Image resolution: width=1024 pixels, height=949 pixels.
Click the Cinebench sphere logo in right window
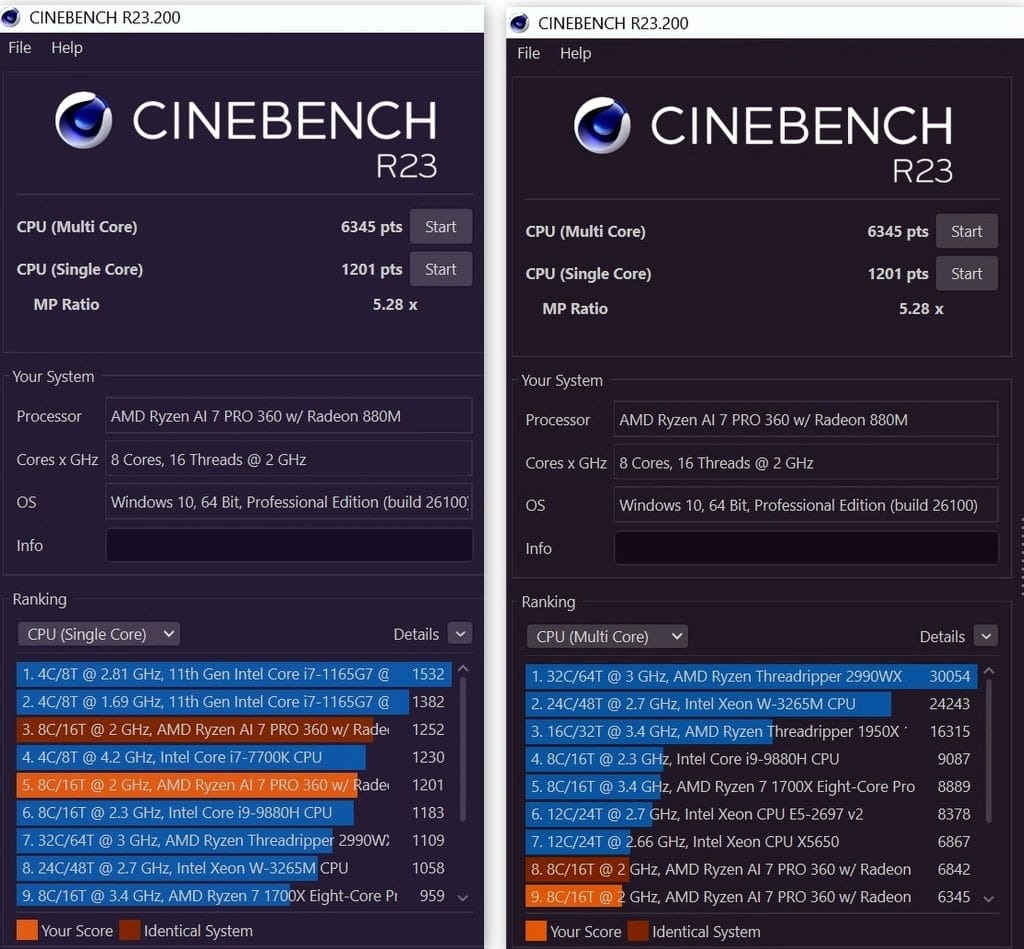tap(602, 125)
